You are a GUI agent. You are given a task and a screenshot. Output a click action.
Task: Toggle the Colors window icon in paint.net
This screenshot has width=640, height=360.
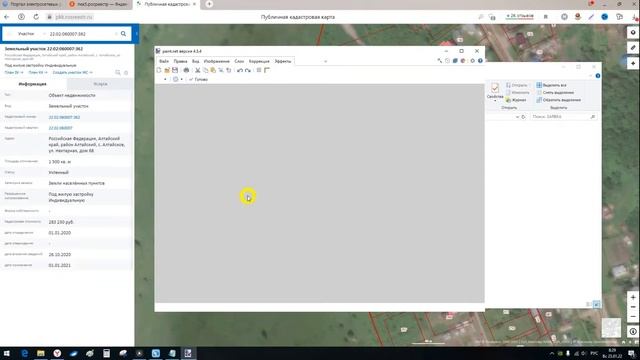463,61
